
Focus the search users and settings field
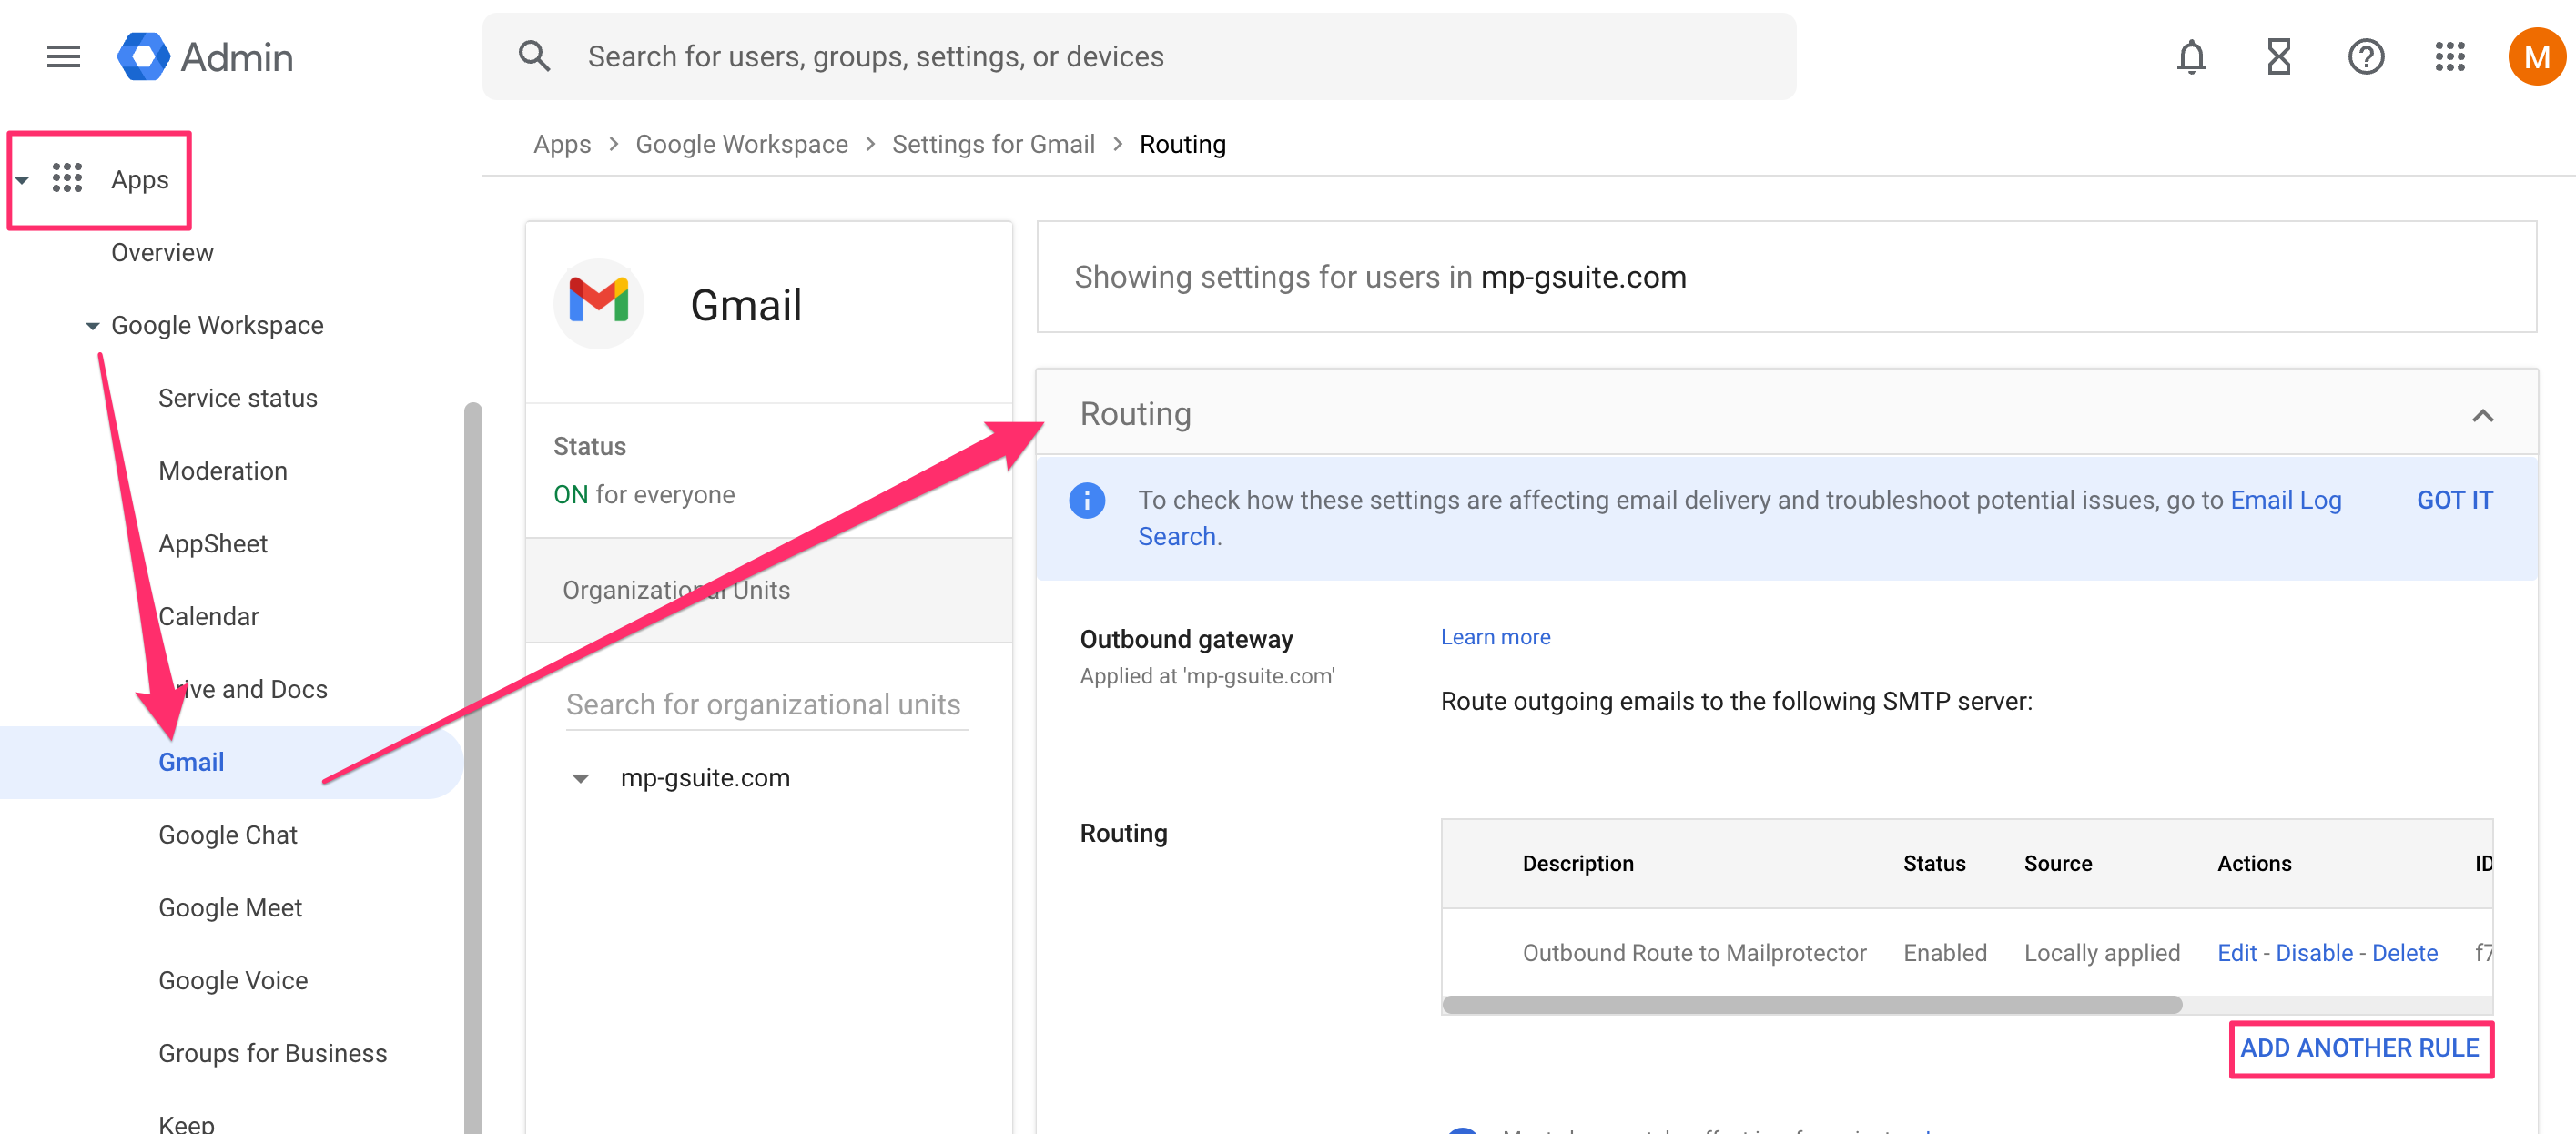1139,57
